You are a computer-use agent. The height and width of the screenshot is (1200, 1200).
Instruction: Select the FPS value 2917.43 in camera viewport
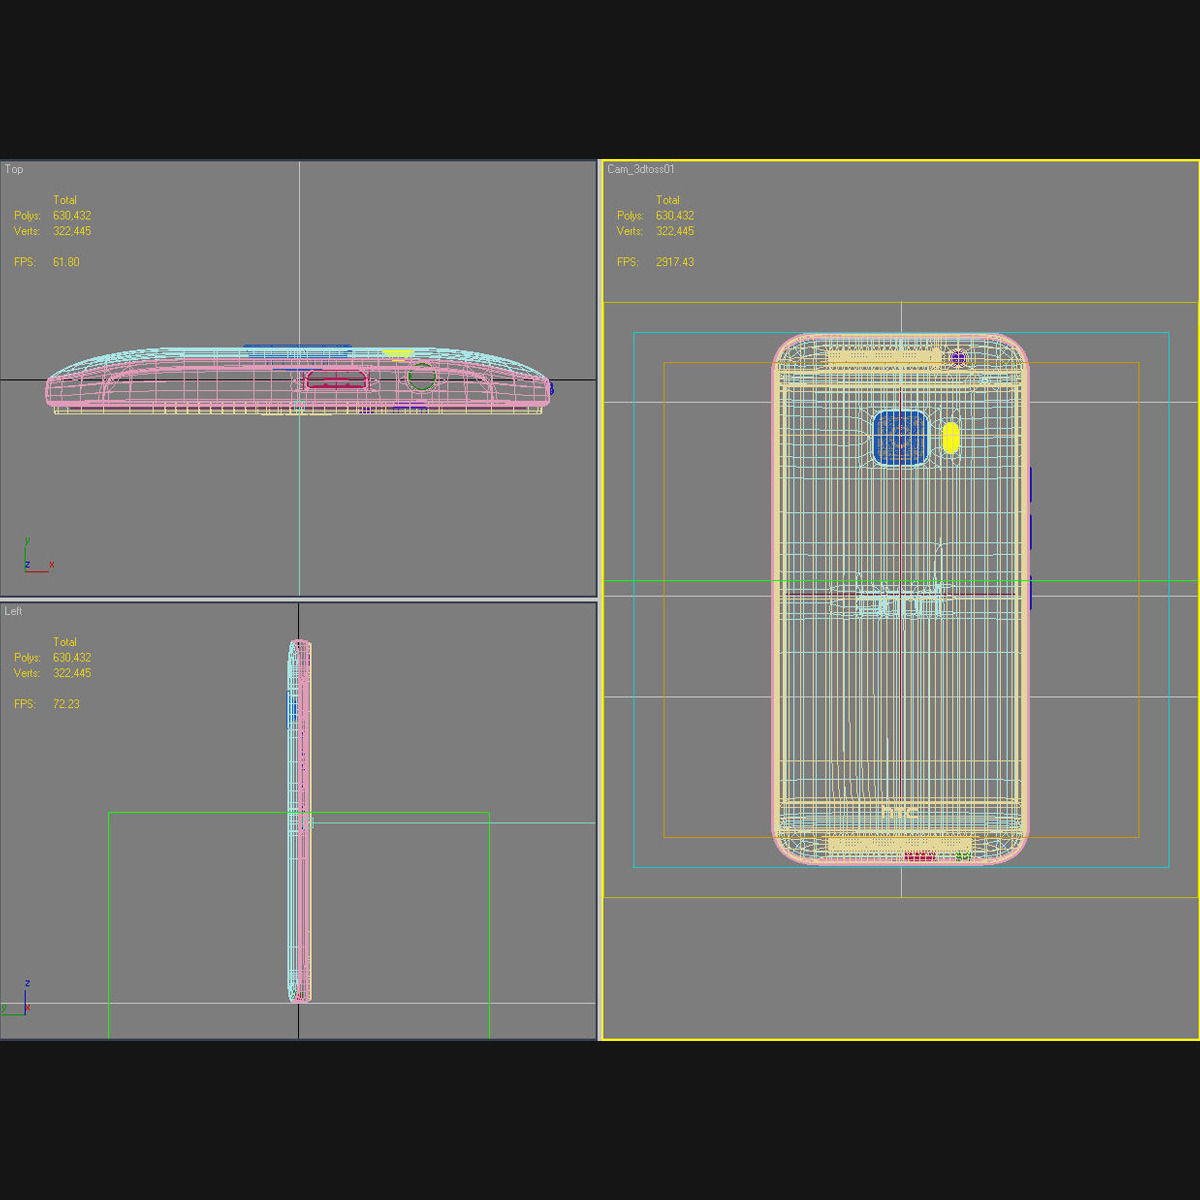(x=675, y=262)
